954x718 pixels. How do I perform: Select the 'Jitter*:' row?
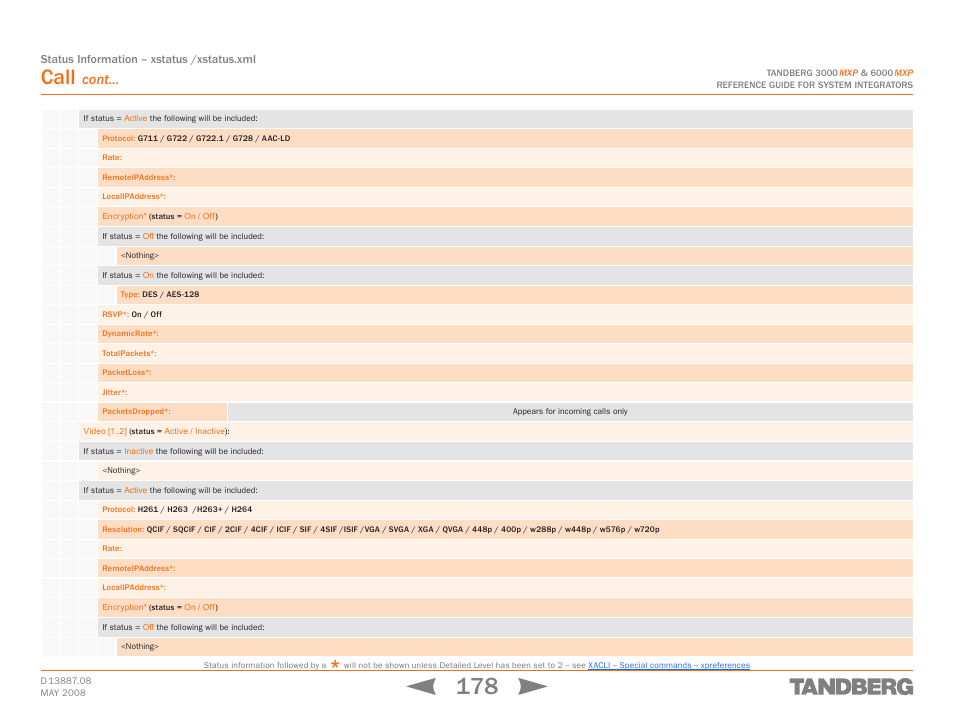(505, 392)
